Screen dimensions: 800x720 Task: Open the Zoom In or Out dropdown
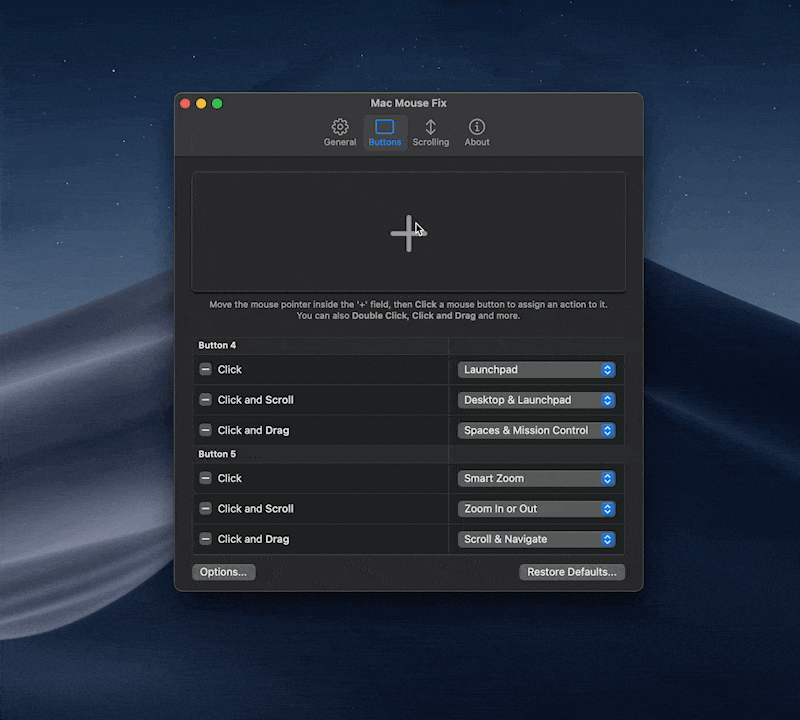537,508
